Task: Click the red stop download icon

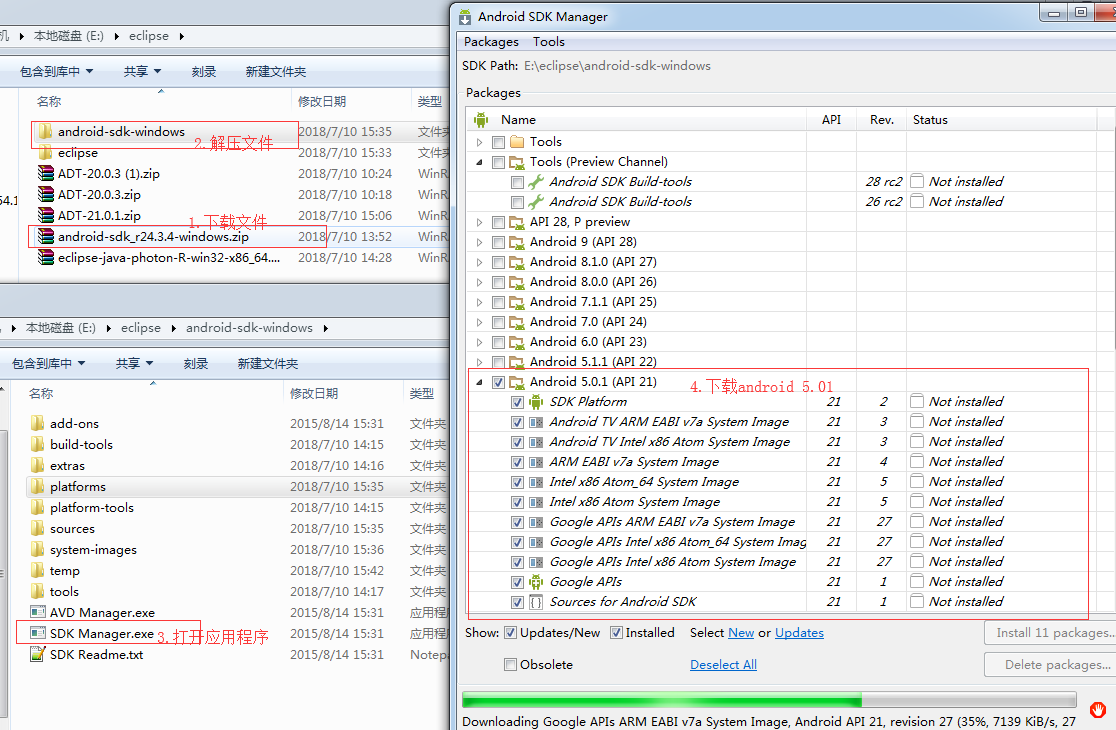Action: pyautogui.click(x=1097, y=709)
